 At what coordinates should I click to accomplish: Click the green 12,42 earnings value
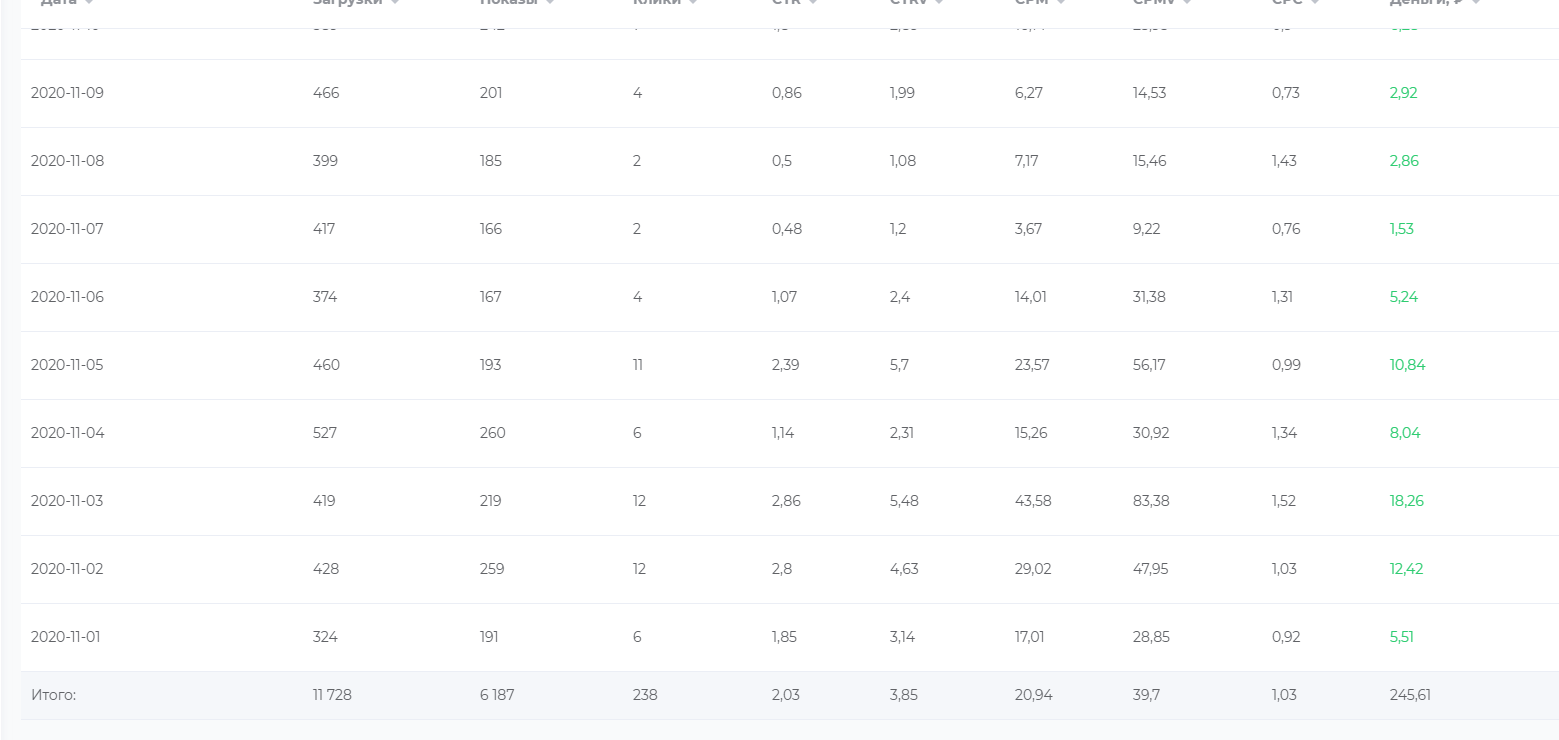coord(1406,569)
